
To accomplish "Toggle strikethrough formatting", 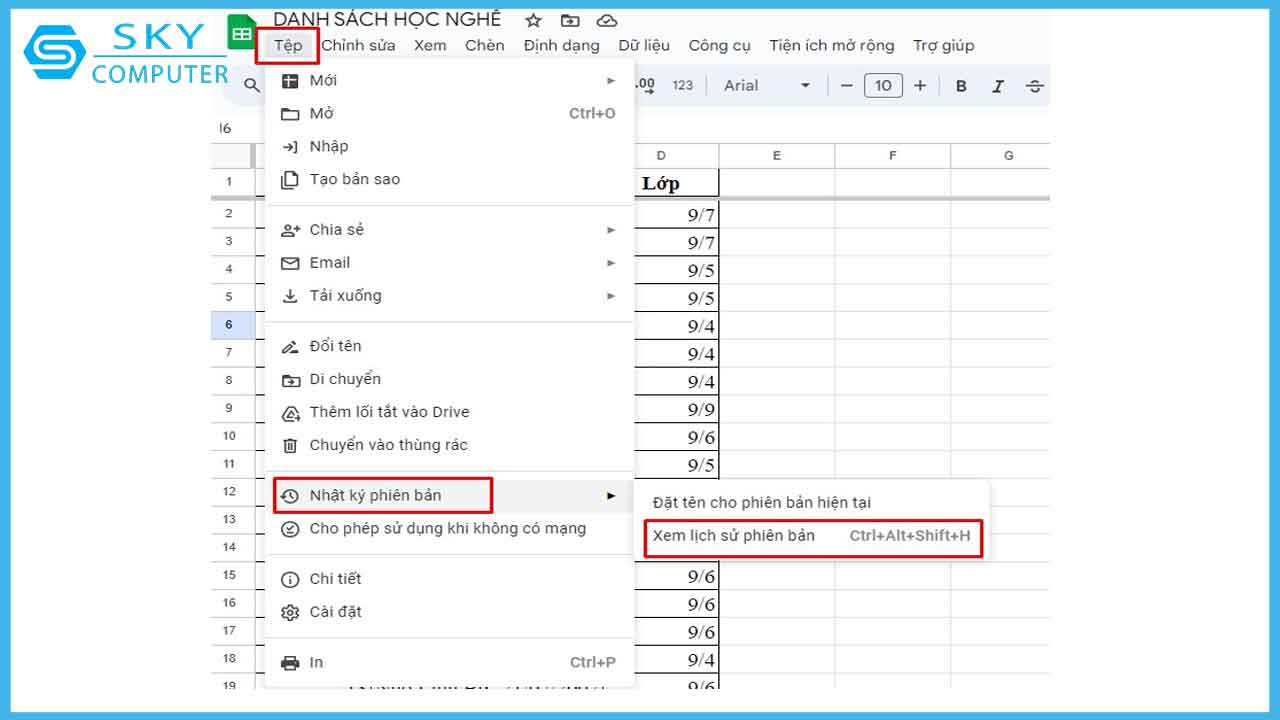I will pyautogui.click(x=1035, y=86).
